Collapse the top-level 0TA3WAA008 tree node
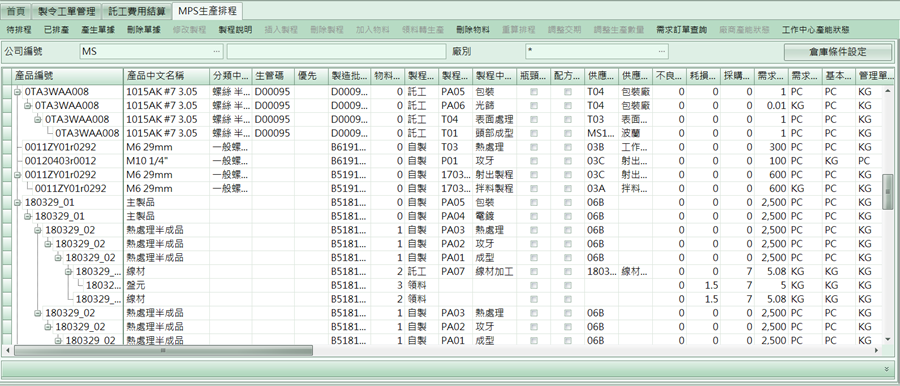 (17, 92)
